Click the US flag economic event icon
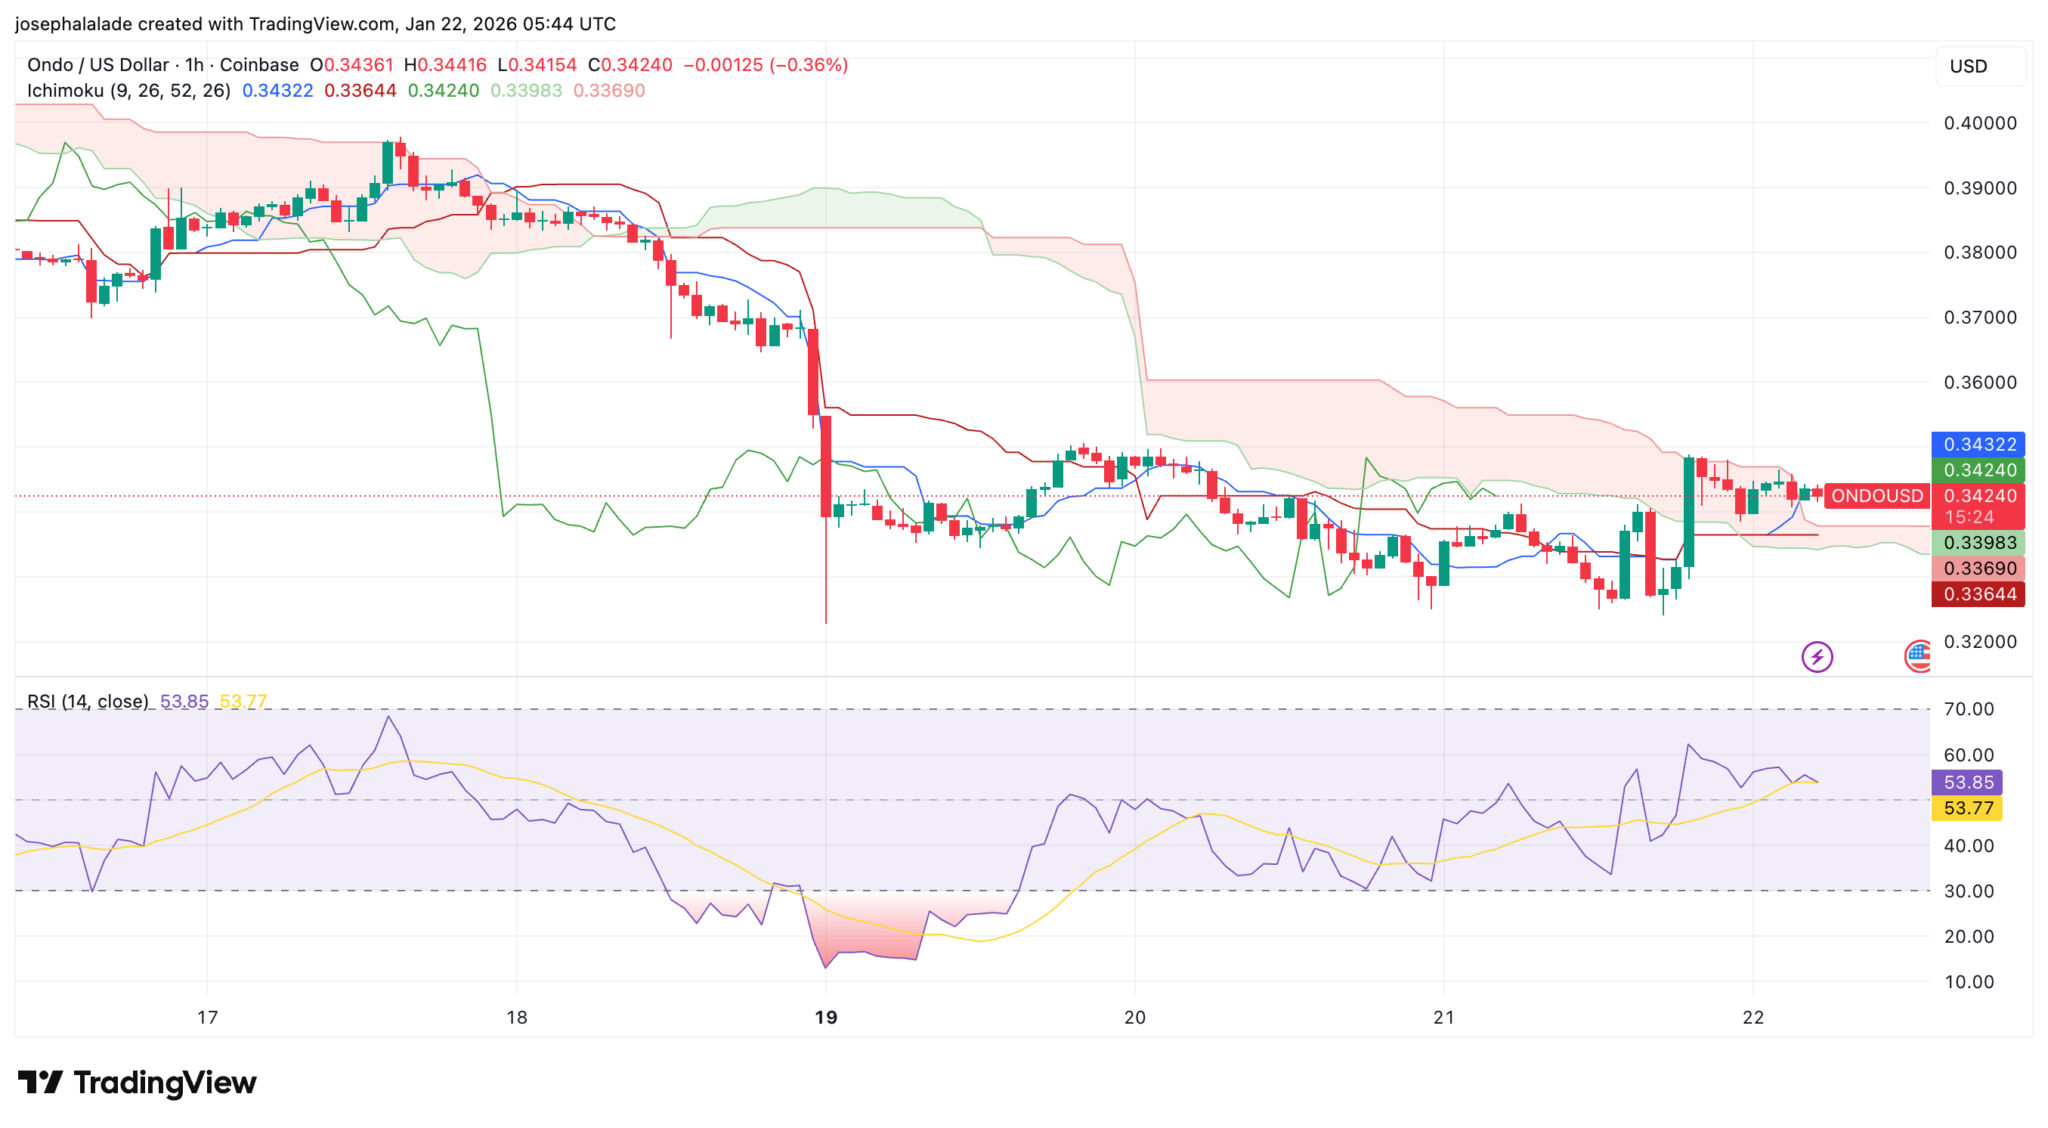 tap(1918, 656)
